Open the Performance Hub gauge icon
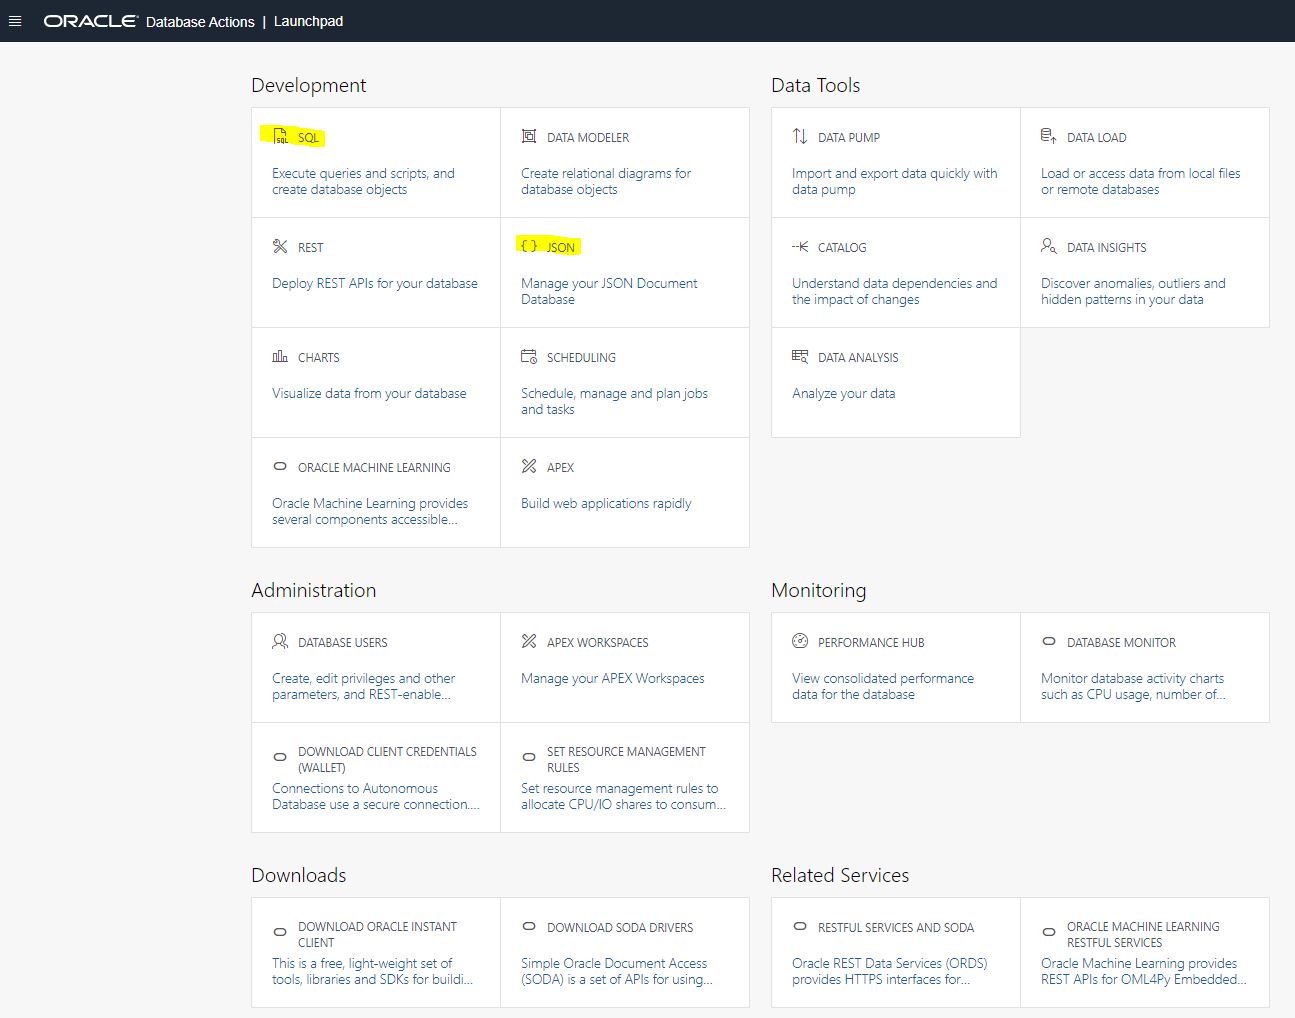 (799, 641)
